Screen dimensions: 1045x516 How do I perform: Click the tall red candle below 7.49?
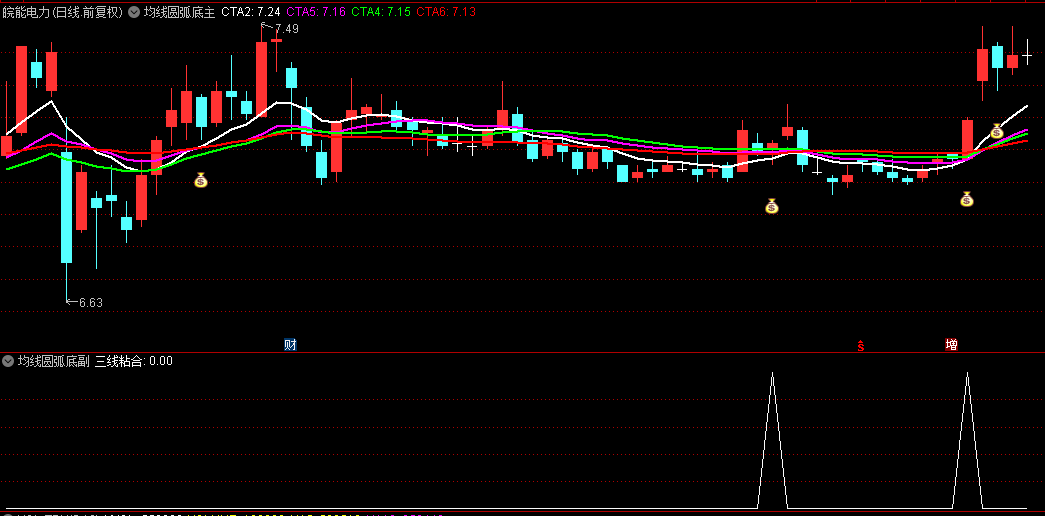[x=261, y=78]
